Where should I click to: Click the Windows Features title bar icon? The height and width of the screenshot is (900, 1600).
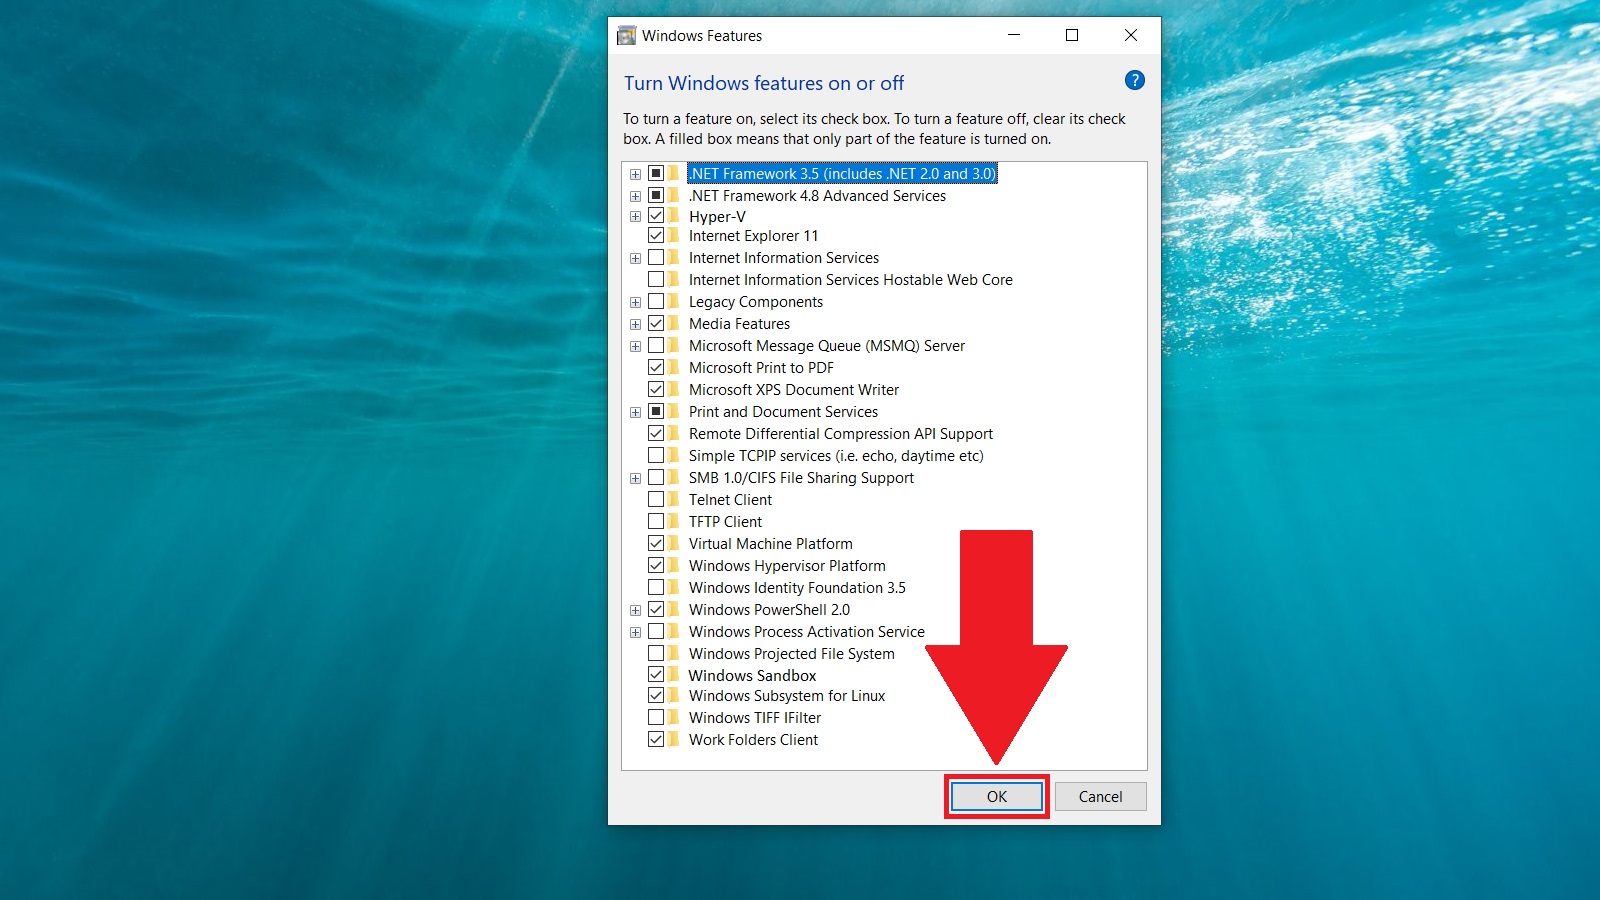[x=627, y=36]
